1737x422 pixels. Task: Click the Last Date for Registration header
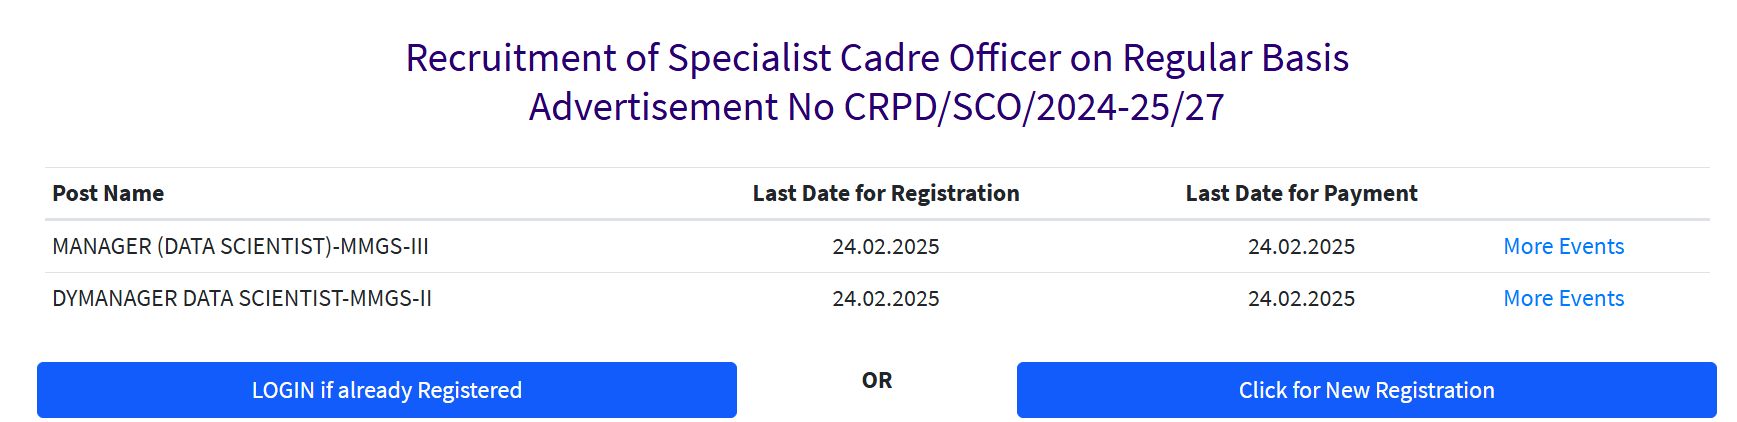click(885, 193)
